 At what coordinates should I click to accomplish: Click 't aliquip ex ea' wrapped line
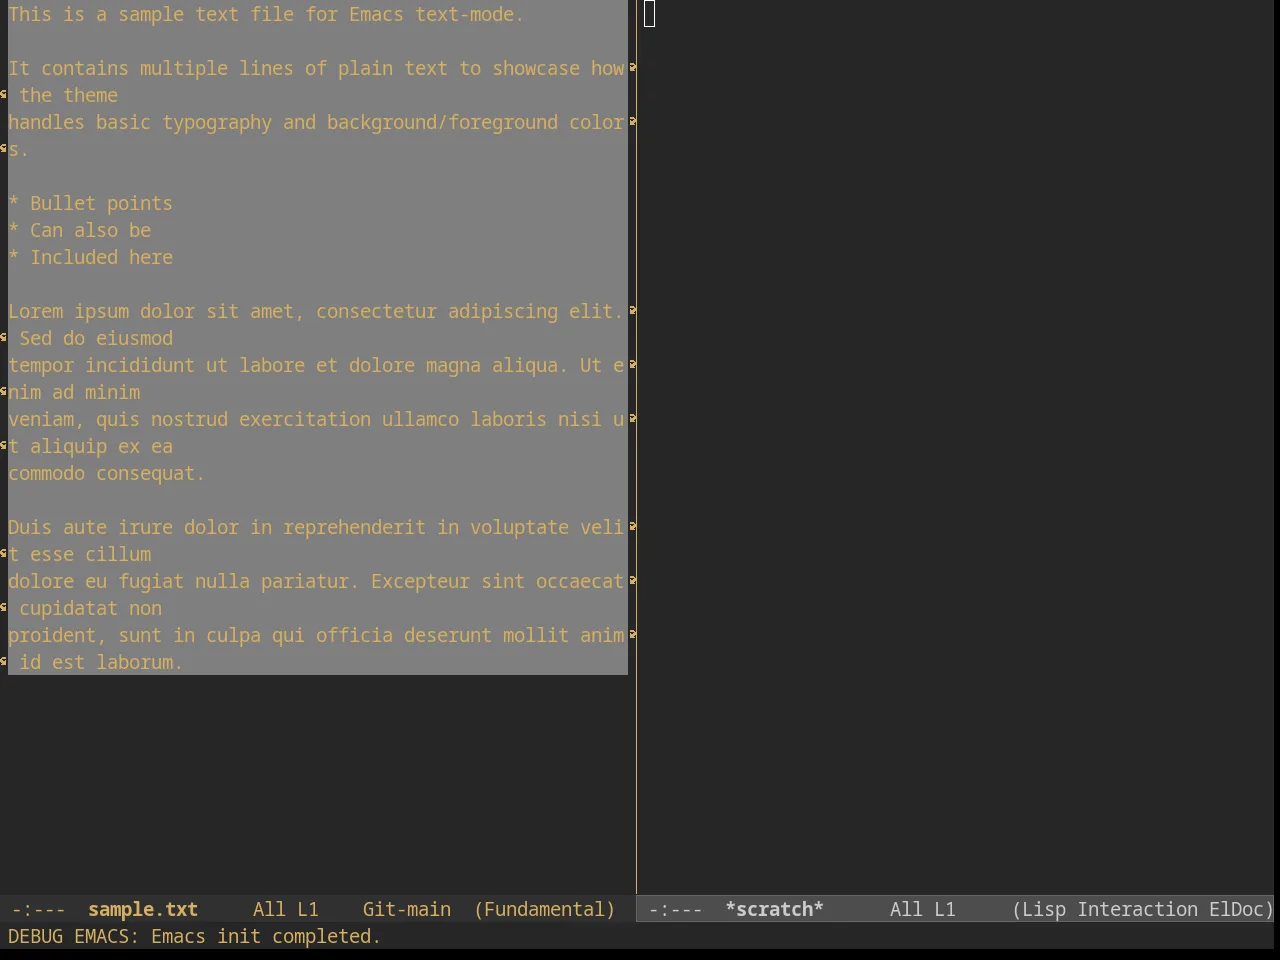[90, 446]
